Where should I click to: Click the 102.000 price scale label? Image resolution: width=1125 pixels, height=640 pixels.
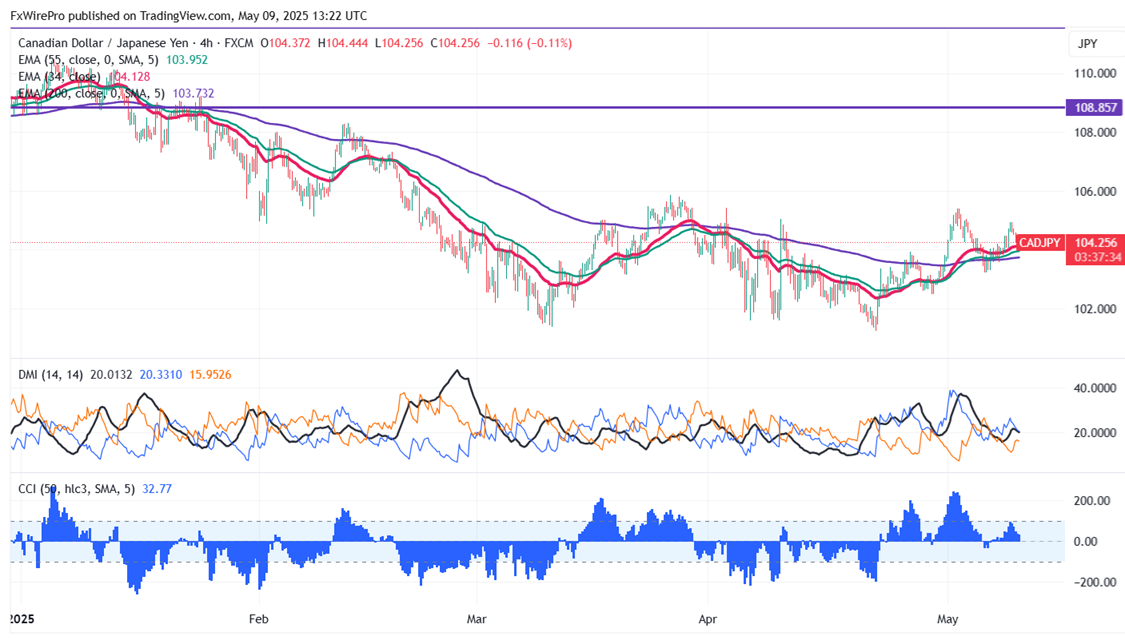pyautogui.click(x=1095, y=309)
